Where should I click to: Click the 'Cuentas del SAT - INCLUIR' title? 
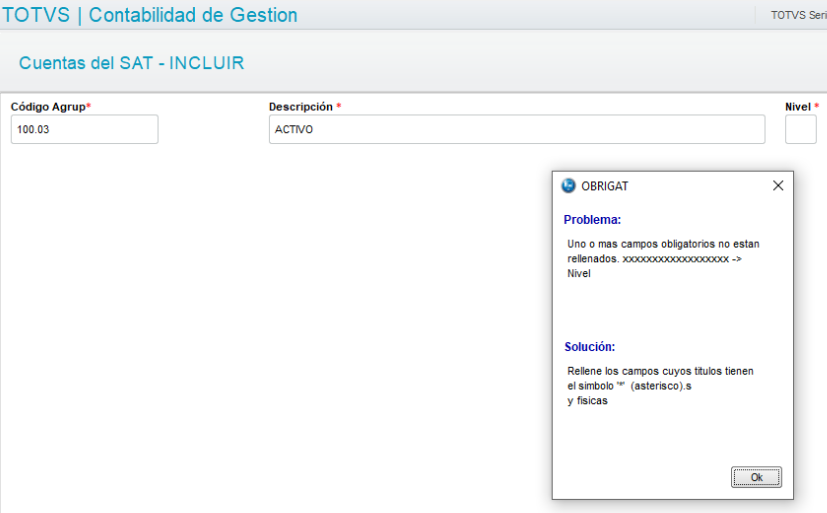[131, 63]
